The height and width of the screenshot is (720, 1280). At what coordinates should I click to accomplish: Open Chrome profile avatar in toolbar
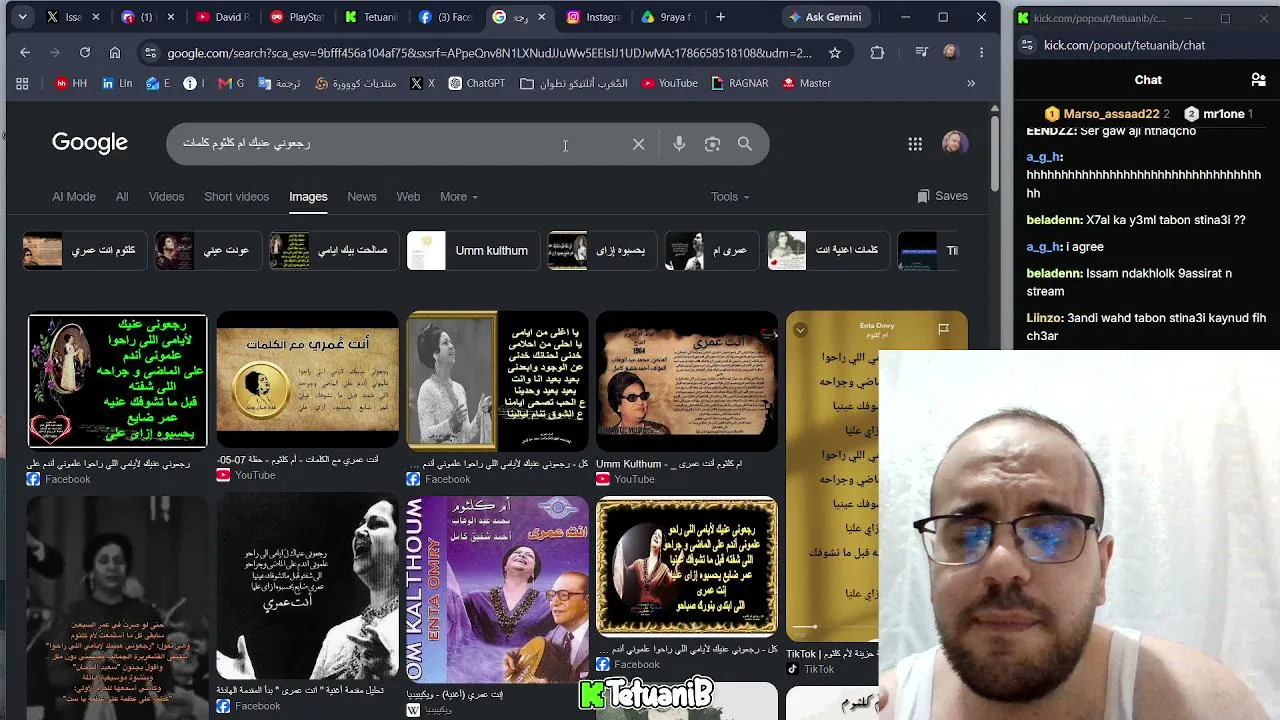coord(950,53)
